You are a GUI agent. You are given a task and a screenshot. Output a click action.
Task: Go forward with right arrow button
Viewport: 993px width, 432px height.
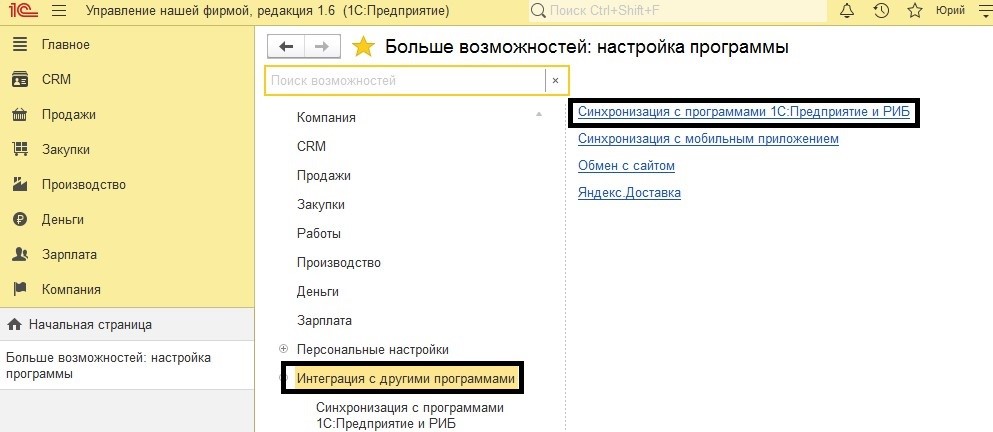pos(321,47)
